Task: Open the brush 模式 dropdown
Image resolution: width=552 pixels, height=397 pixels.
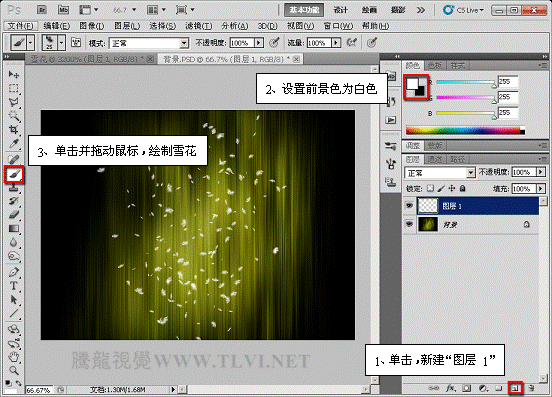Action: [x=150, y=43]
